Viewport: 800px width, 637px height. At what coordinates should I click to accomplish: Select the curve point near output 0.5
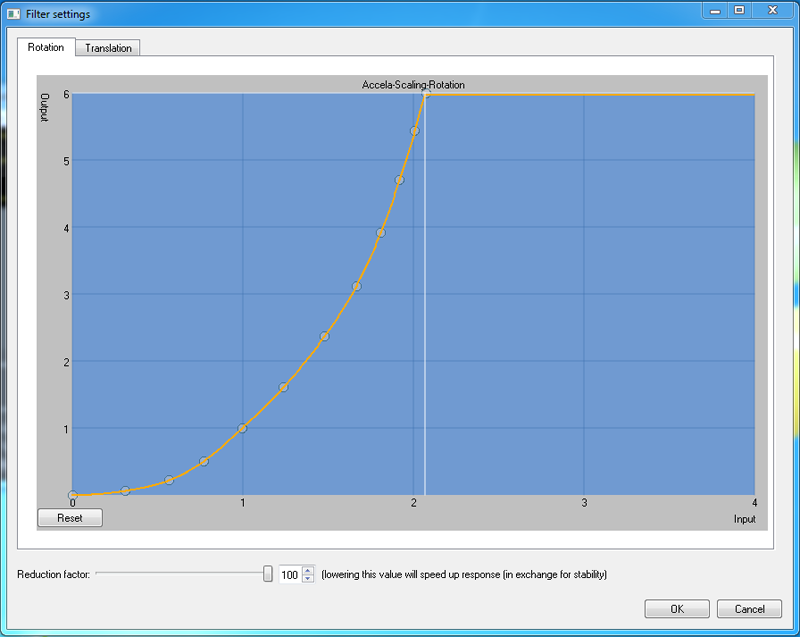204,462
